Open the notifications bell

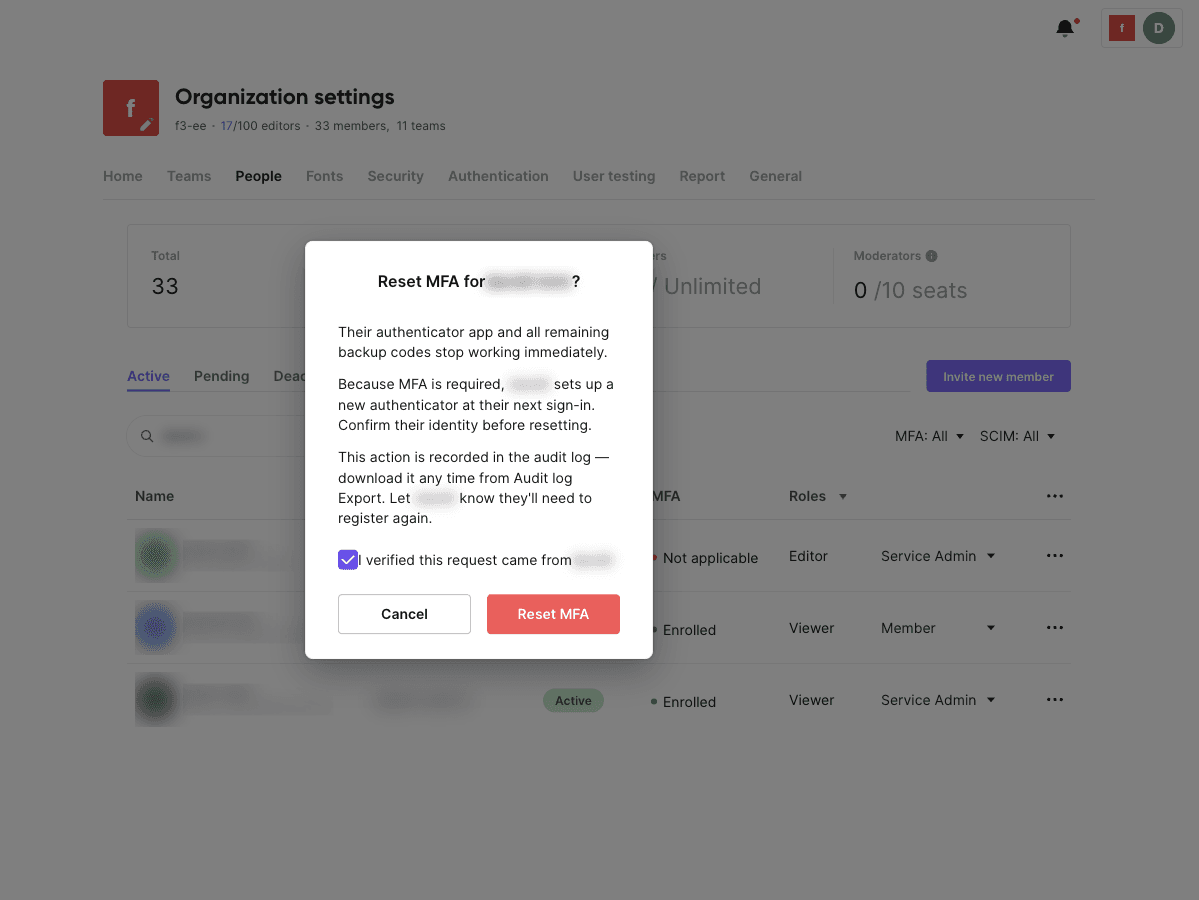click(x=1064, y=28)
